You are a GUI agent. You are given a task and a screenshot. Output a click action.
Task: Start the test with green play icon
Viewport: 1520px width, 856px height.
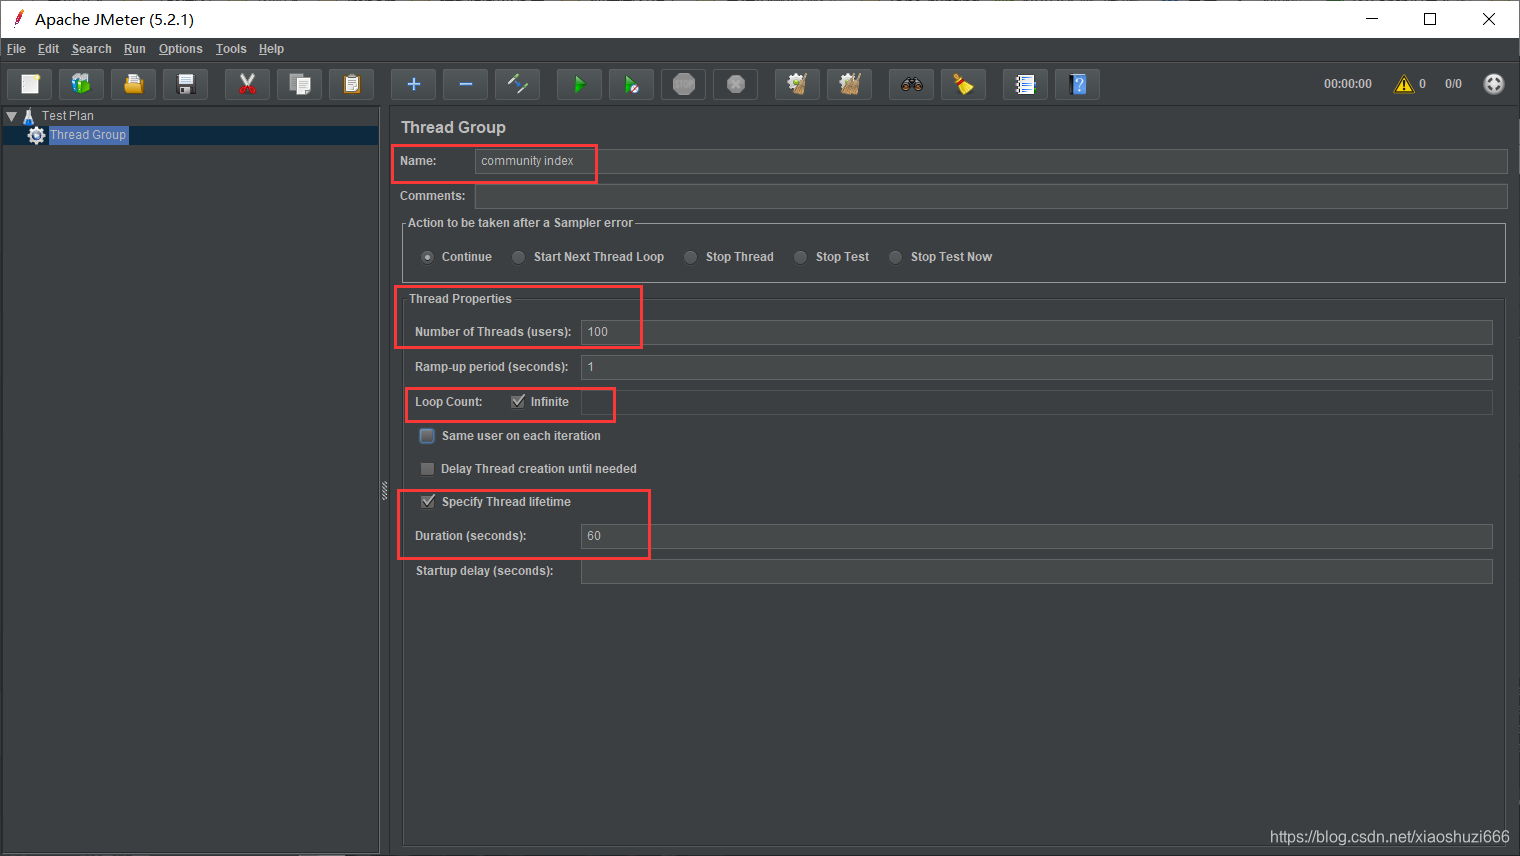[x=579, y=84]
